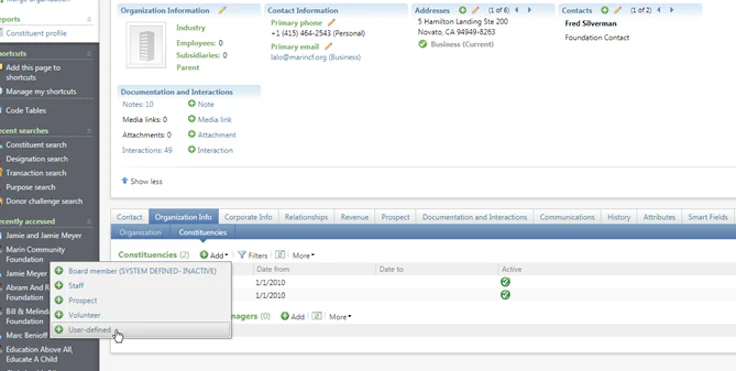The width and height of the screenshot is (736, 371).
Task: Switch to the Relationships tab
Action: (x=306, y=217)
